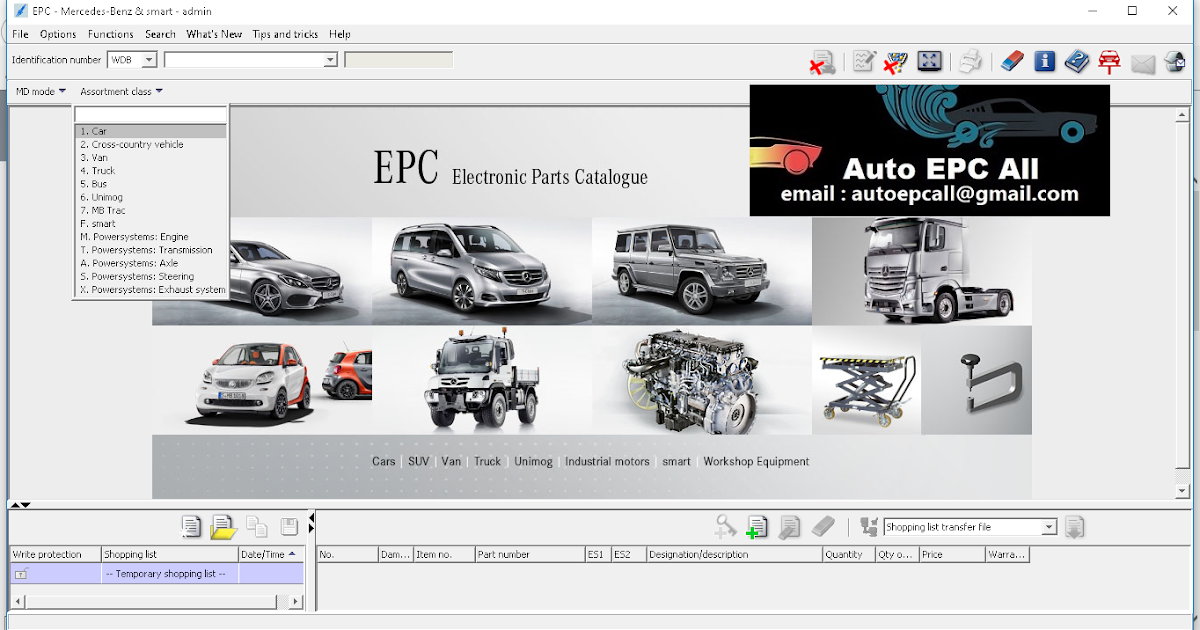Toggle write protection on the temporary shopping list
Image resolution: width=1200 pixels, height=630 pixels.
tap(22, 573)
